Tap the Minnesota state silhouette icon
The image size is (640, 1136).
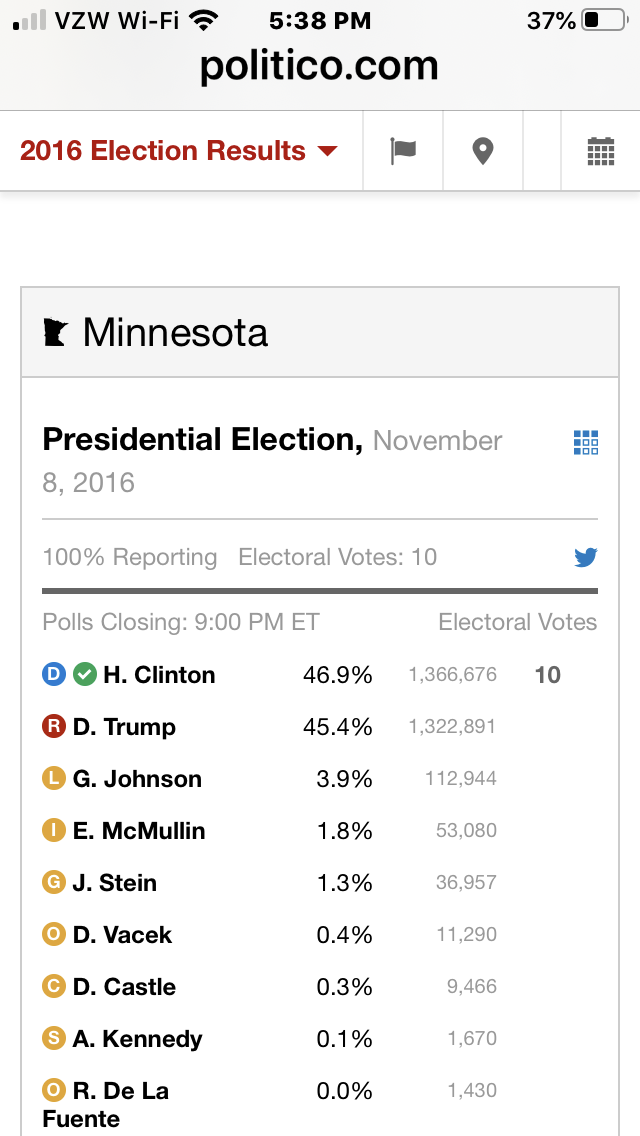tap(56, 332)
